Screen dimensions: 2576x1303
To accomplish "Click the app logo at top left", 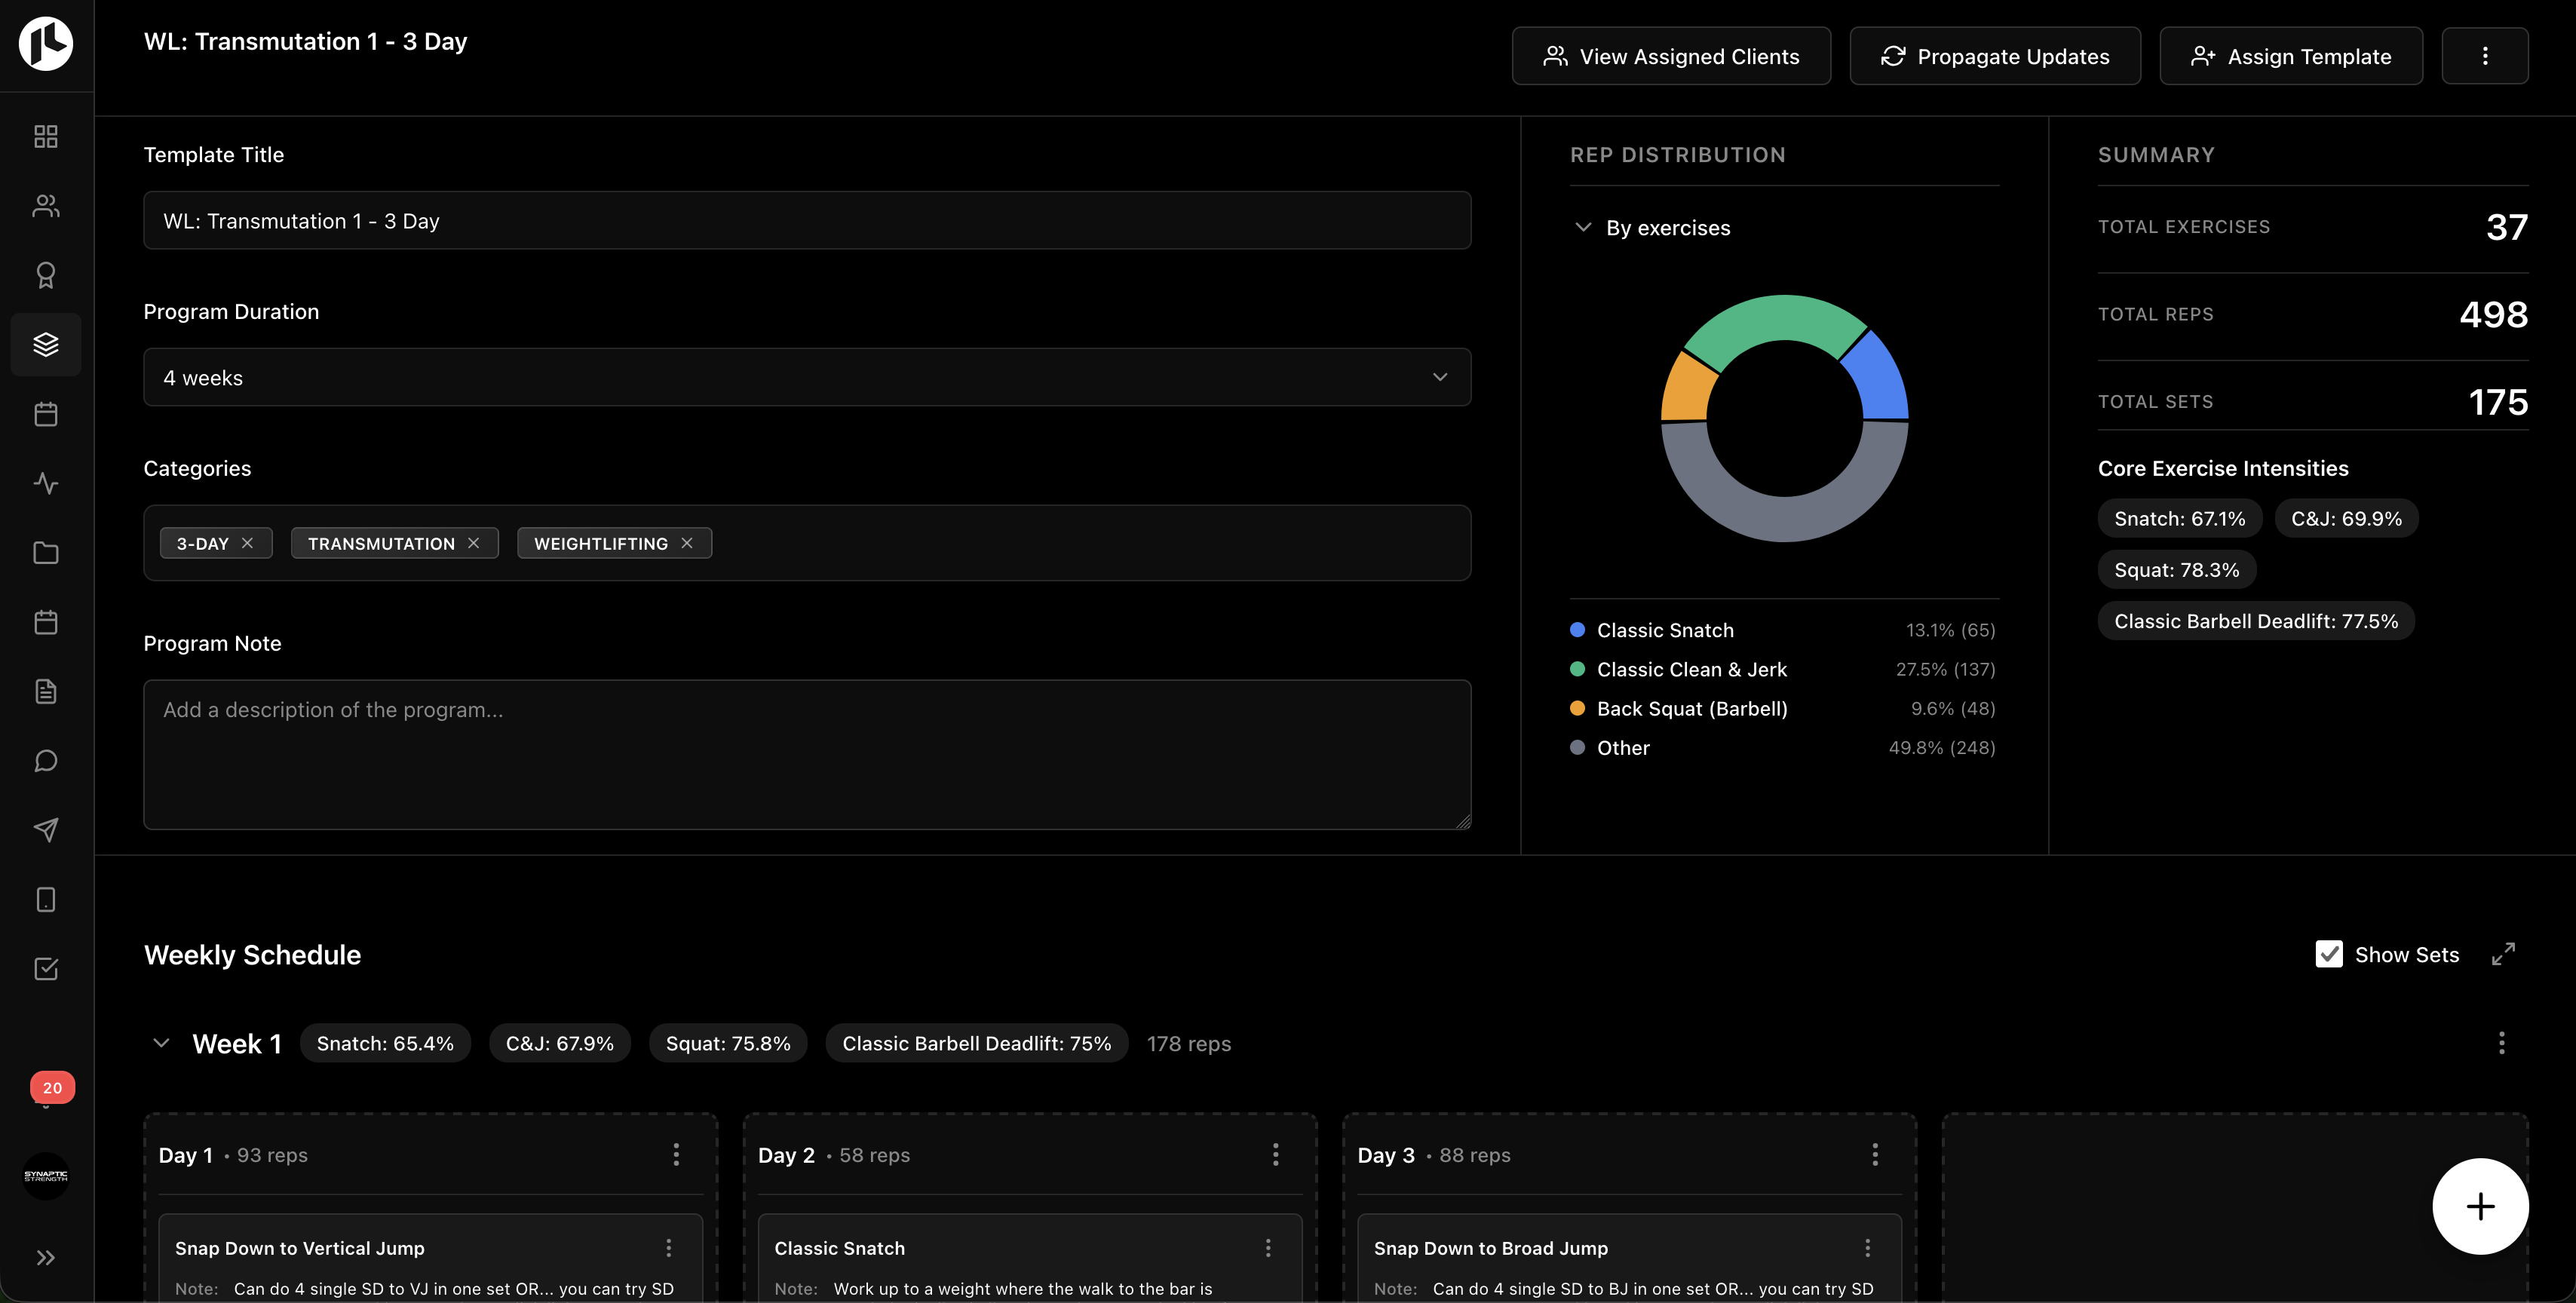I will [x=46, y=43].
